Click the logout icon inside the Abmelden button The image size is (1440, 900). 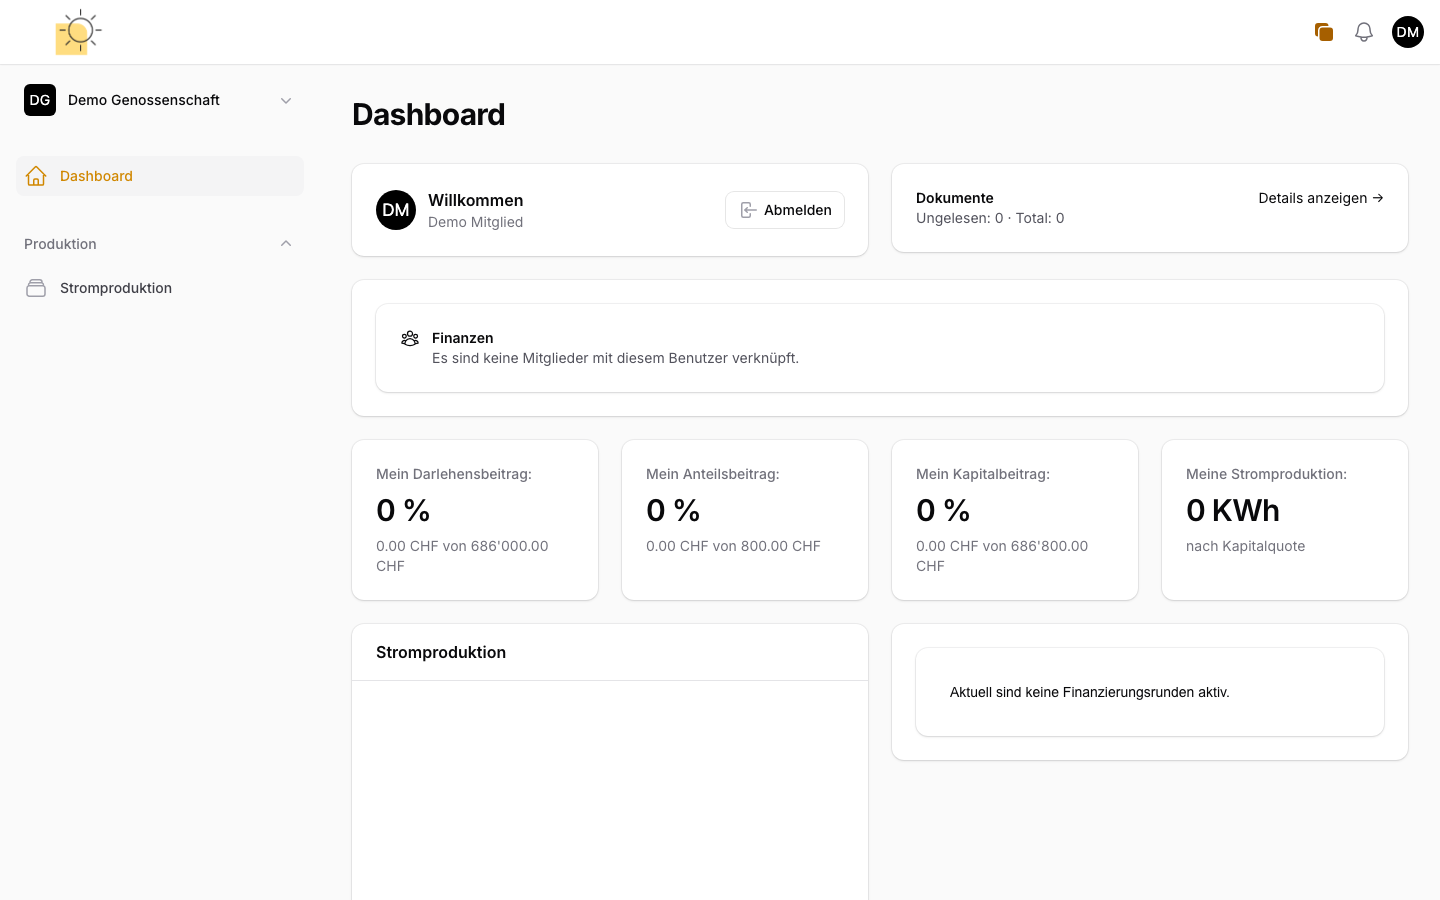click(x=748, y=209)
